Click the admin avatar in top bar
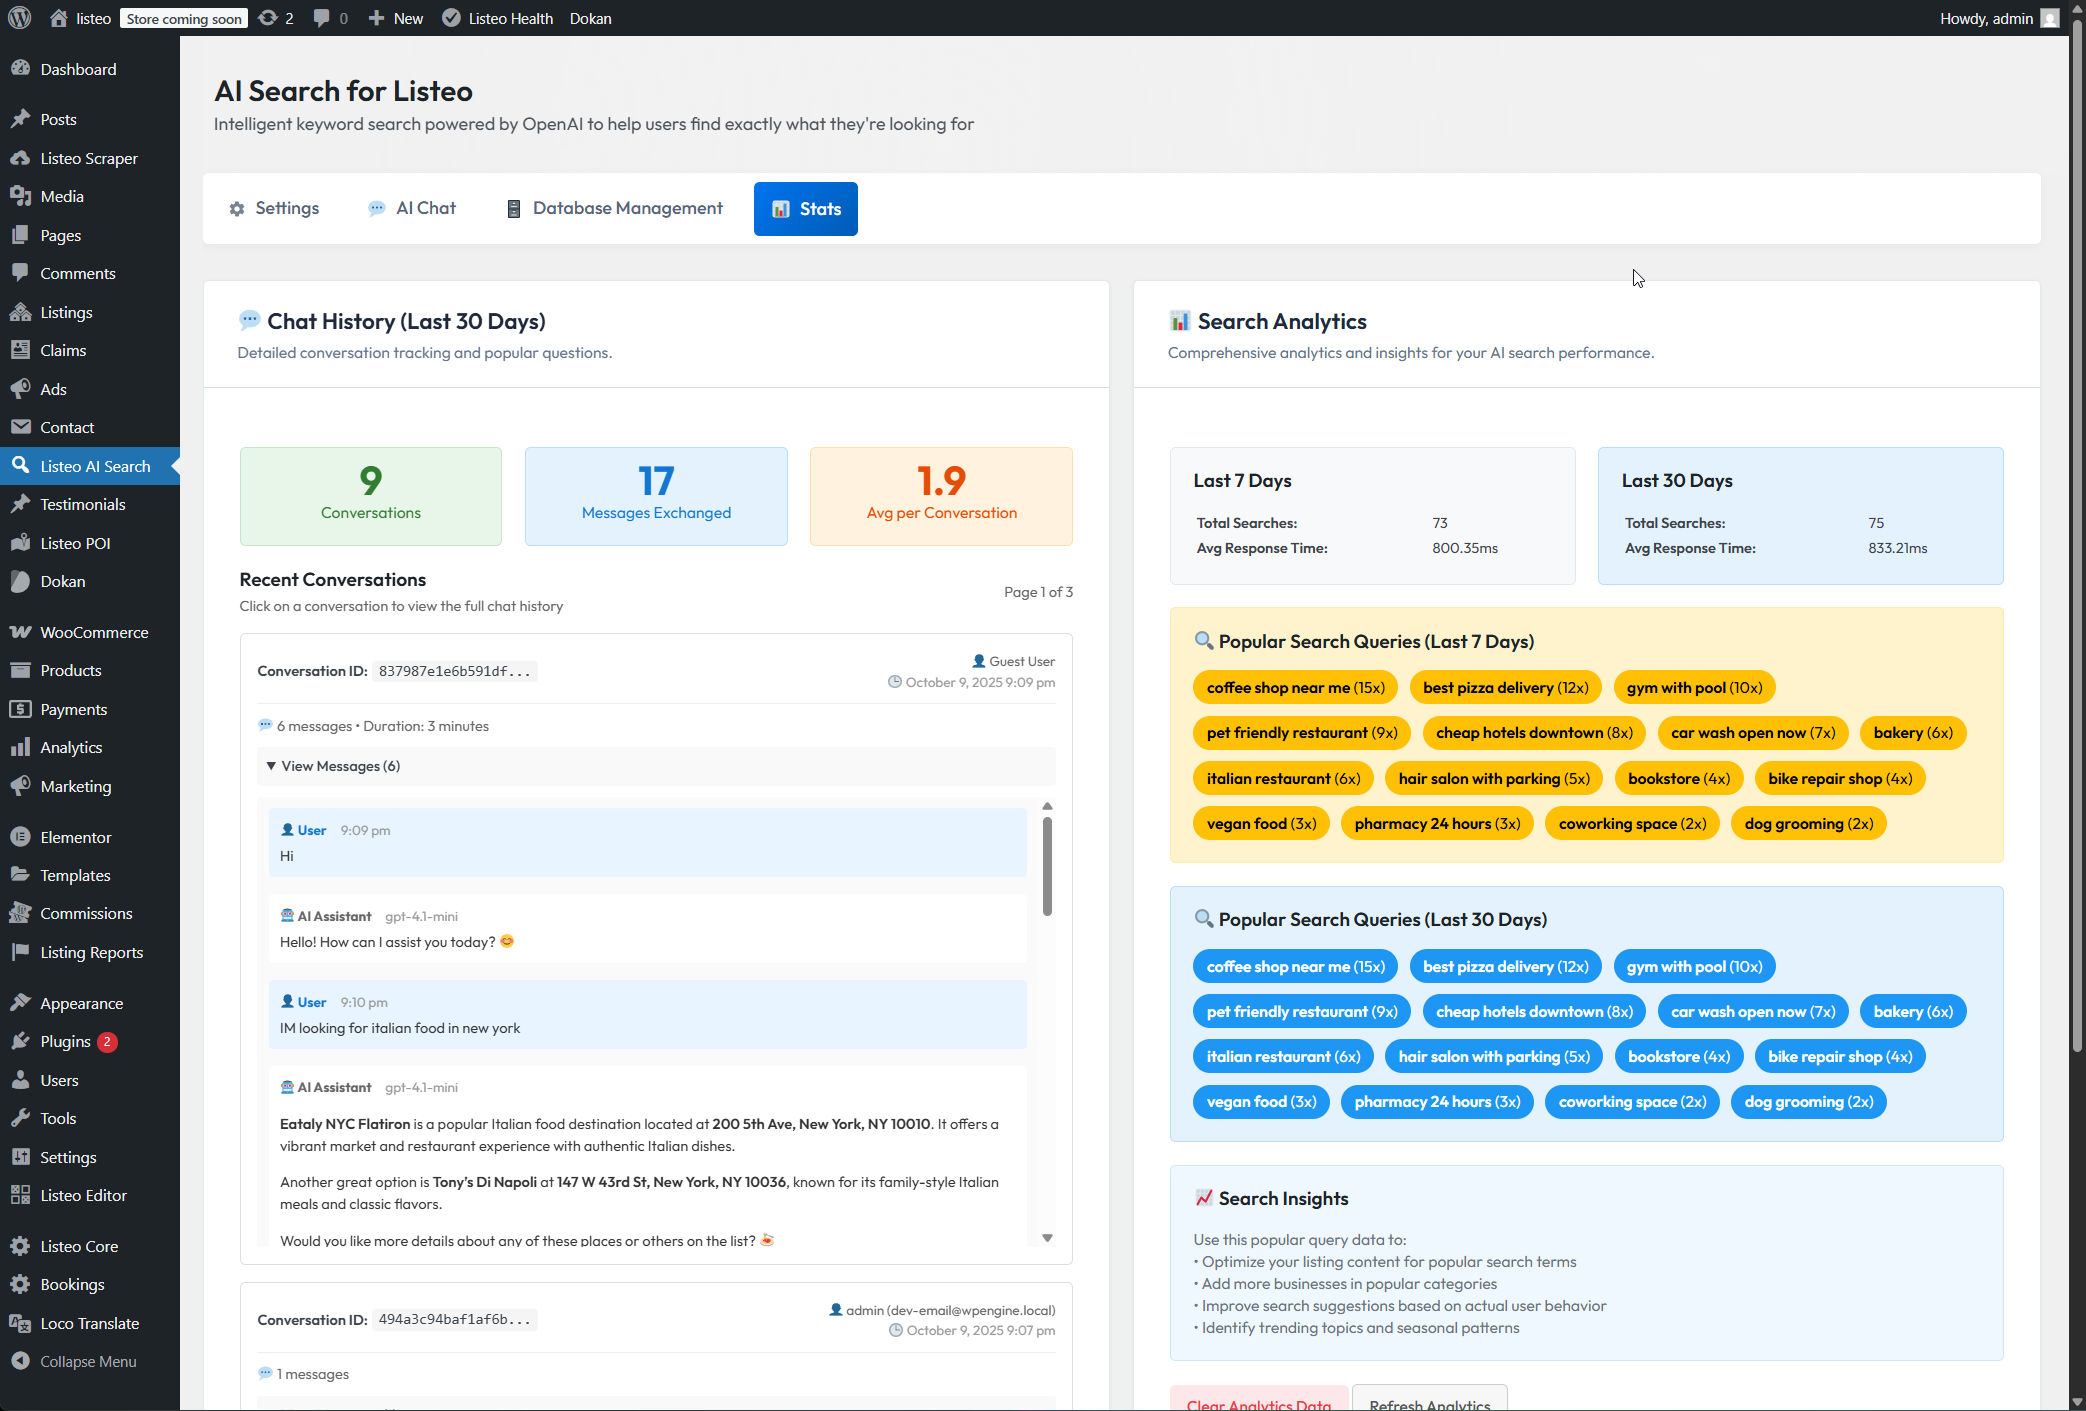The image size is (2086, 1411). tap(2049, 18)
